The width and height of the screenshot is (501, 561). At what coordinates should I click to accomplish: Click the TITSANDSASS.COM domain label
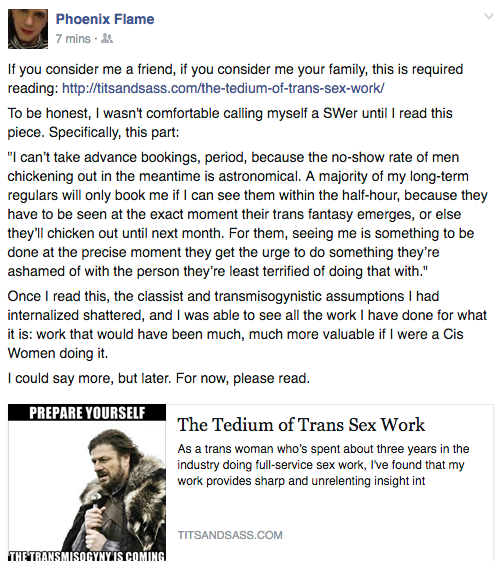coord(230,535)
